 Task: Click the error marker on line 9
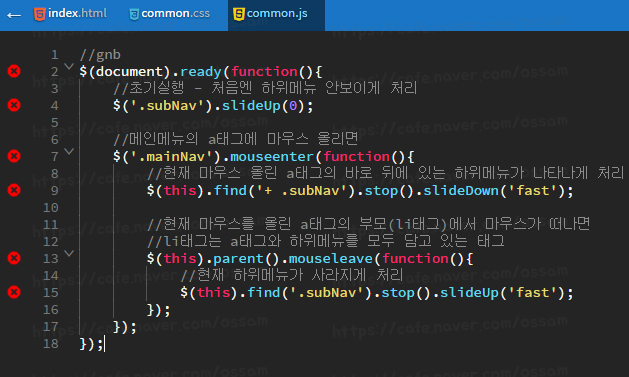tap(14, 190)
